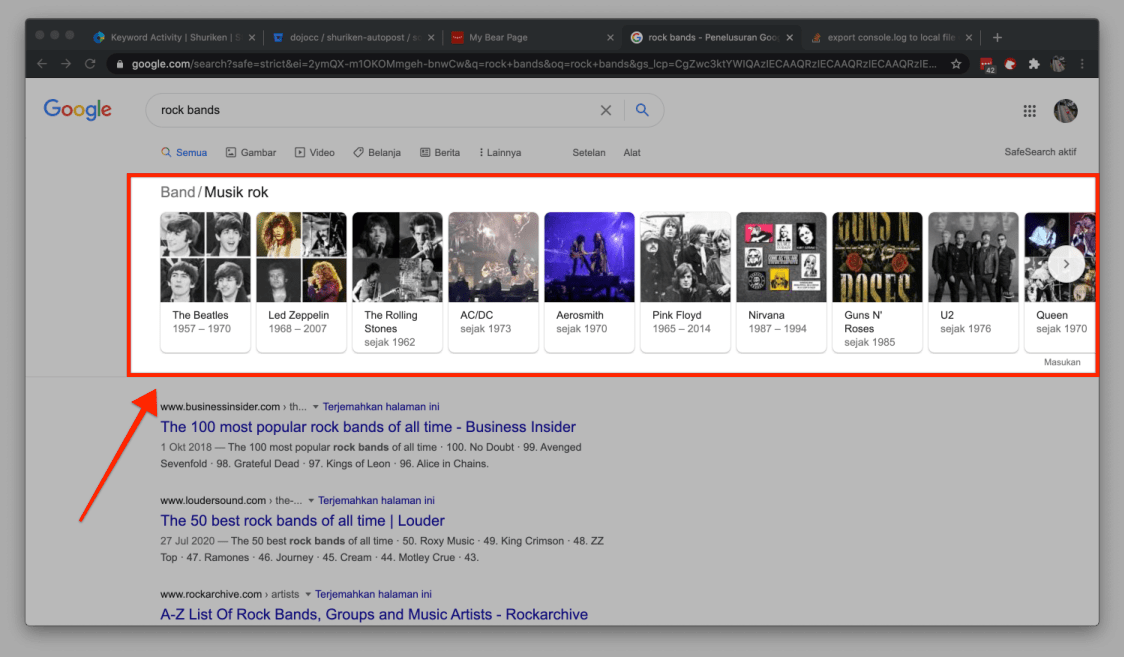Click the Musik rok carousel heading
Viewport: 1124px width, 657px height.
coord(236,192)
